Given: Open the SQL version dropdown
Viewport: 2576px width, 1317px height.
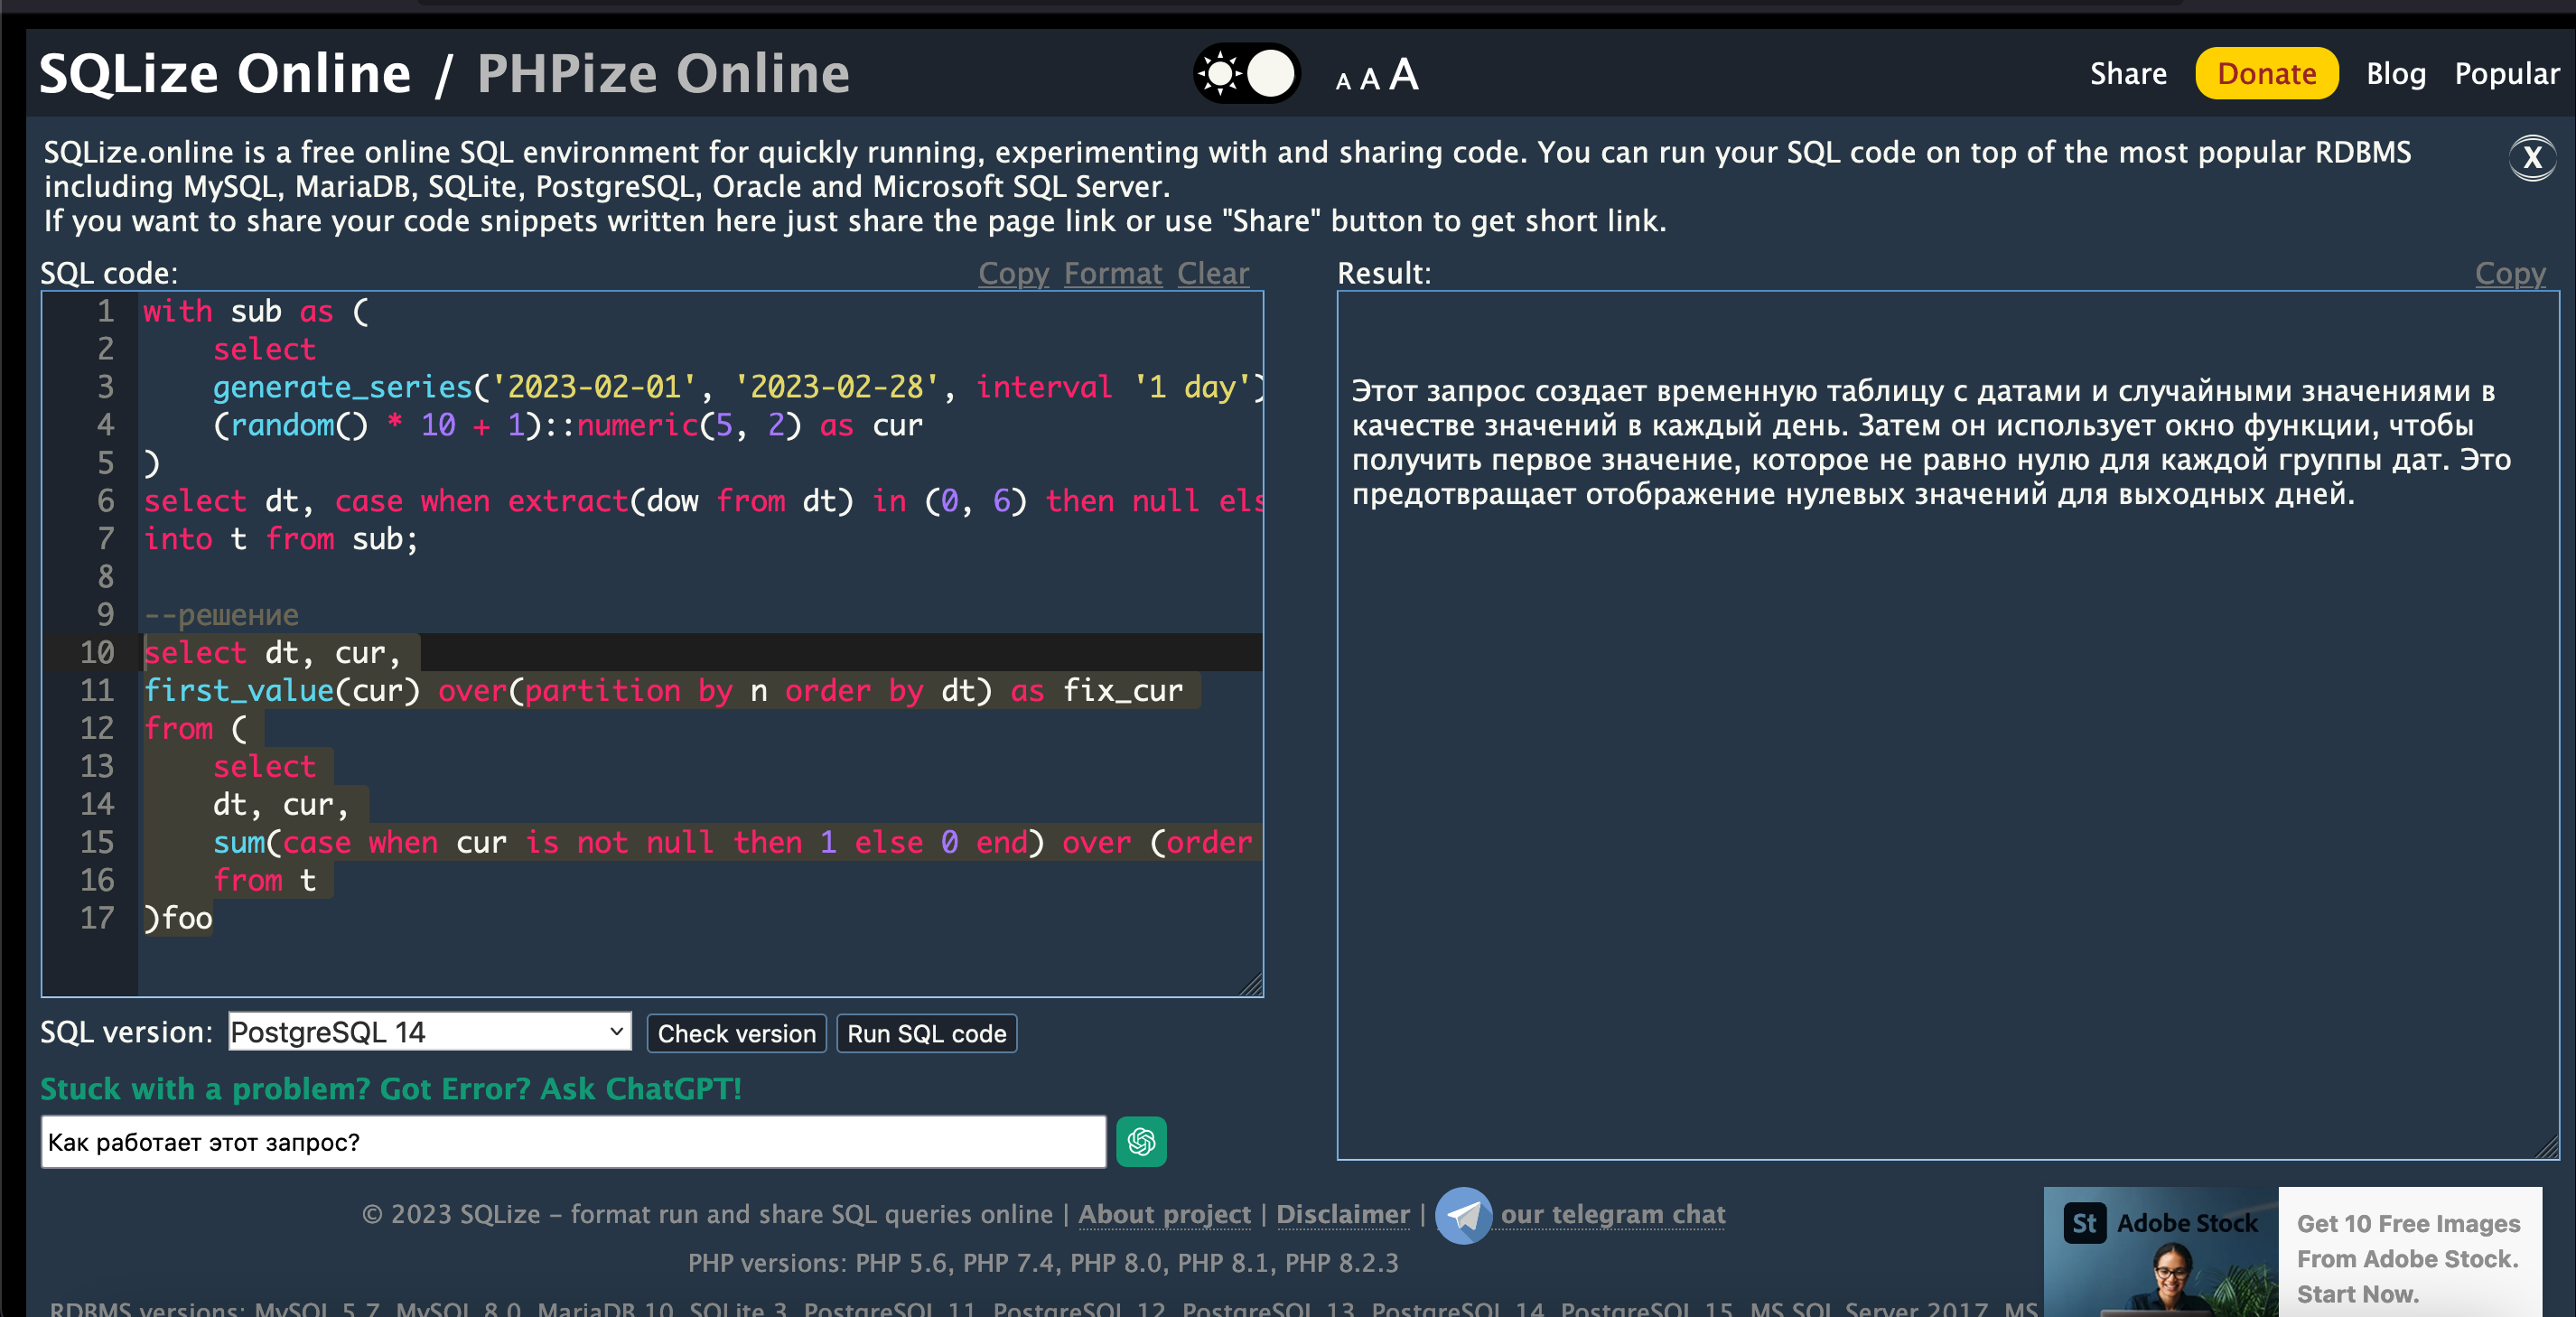Looking at the screenshot, I should (x=429, y=1032).
